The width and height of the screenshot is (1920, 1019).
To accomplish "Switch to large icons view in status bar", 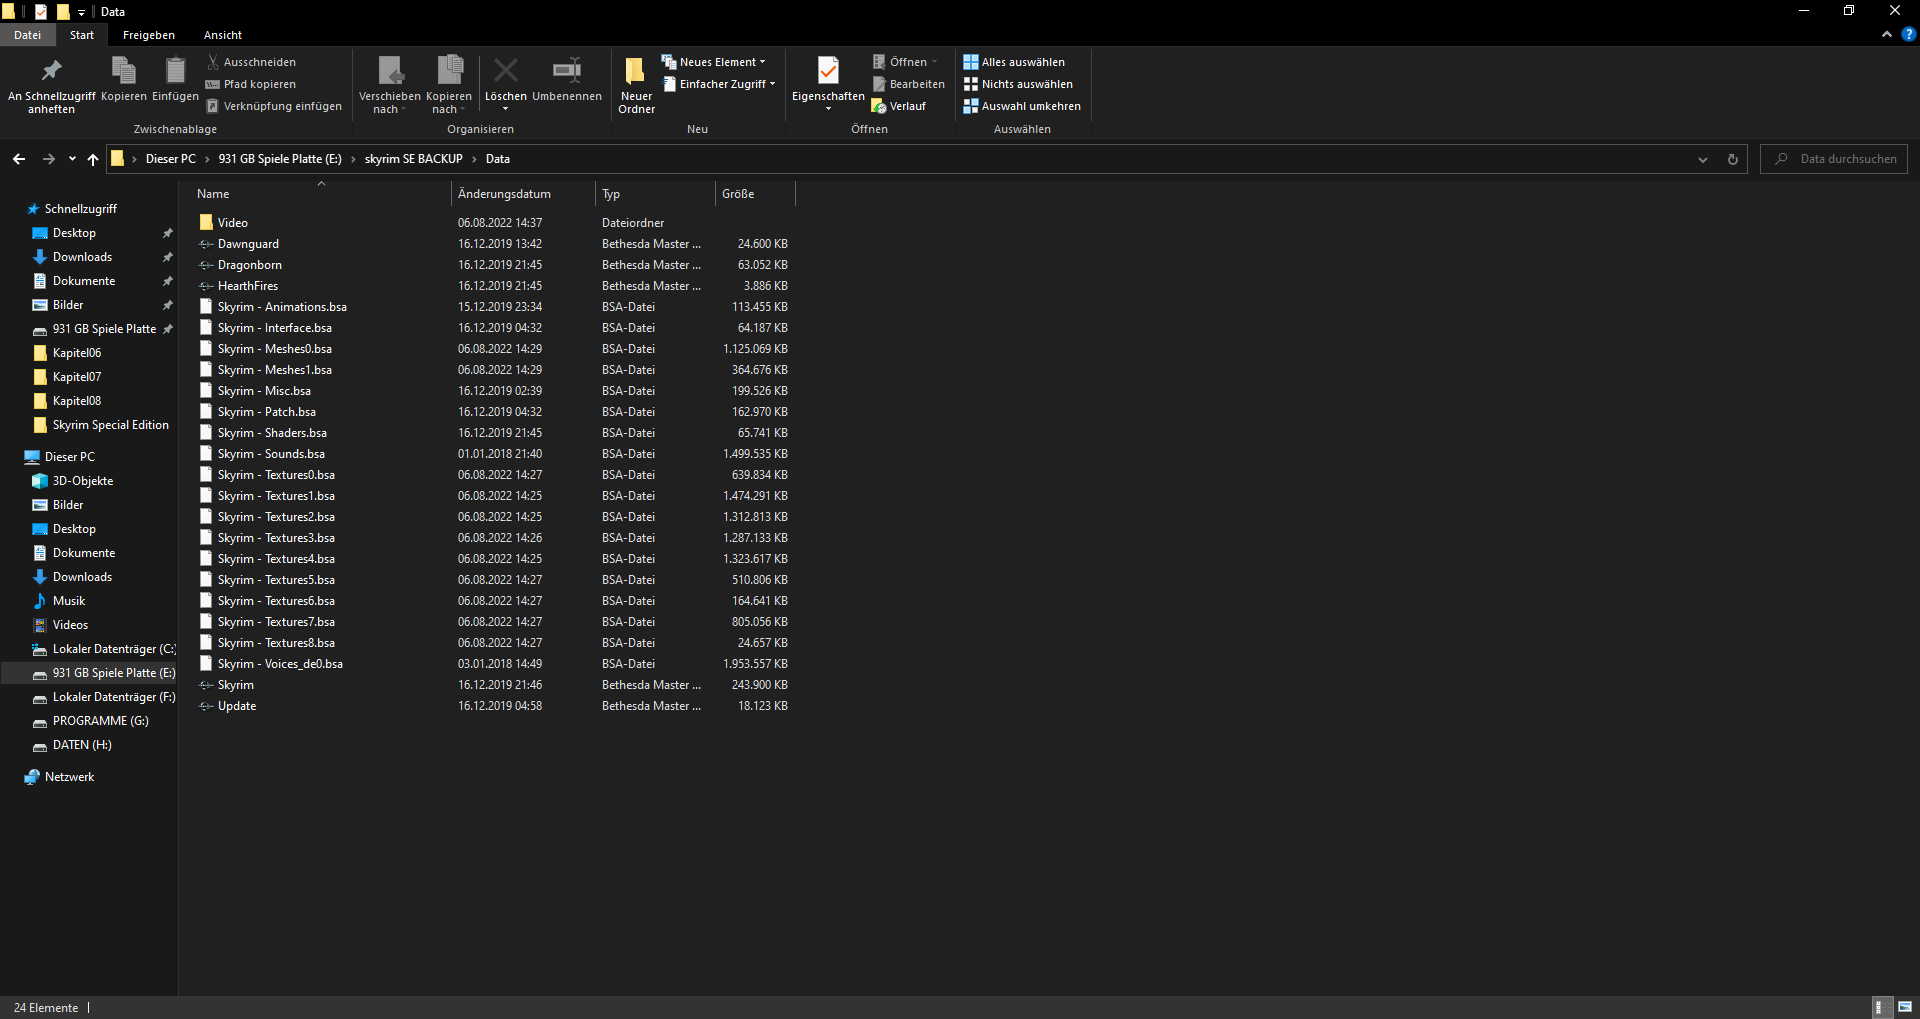I will point(1904,1007).
